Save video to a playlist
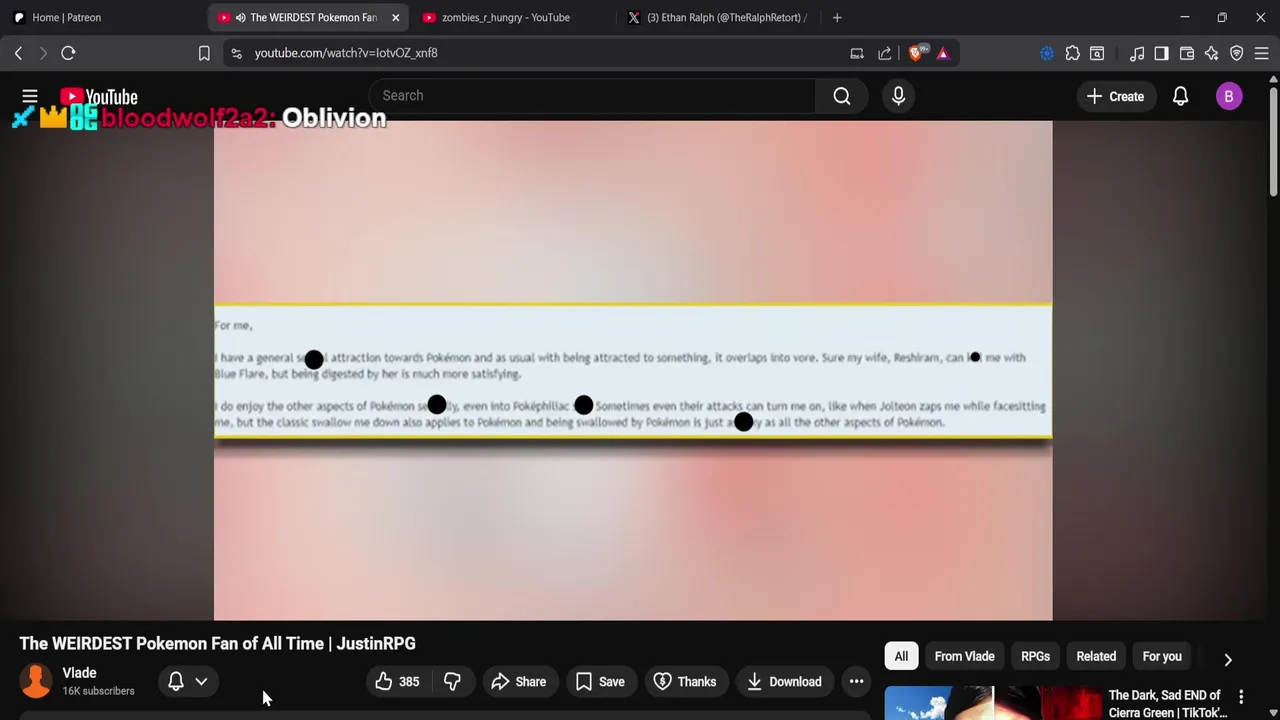1280x720 pixels. click(600, 681)
